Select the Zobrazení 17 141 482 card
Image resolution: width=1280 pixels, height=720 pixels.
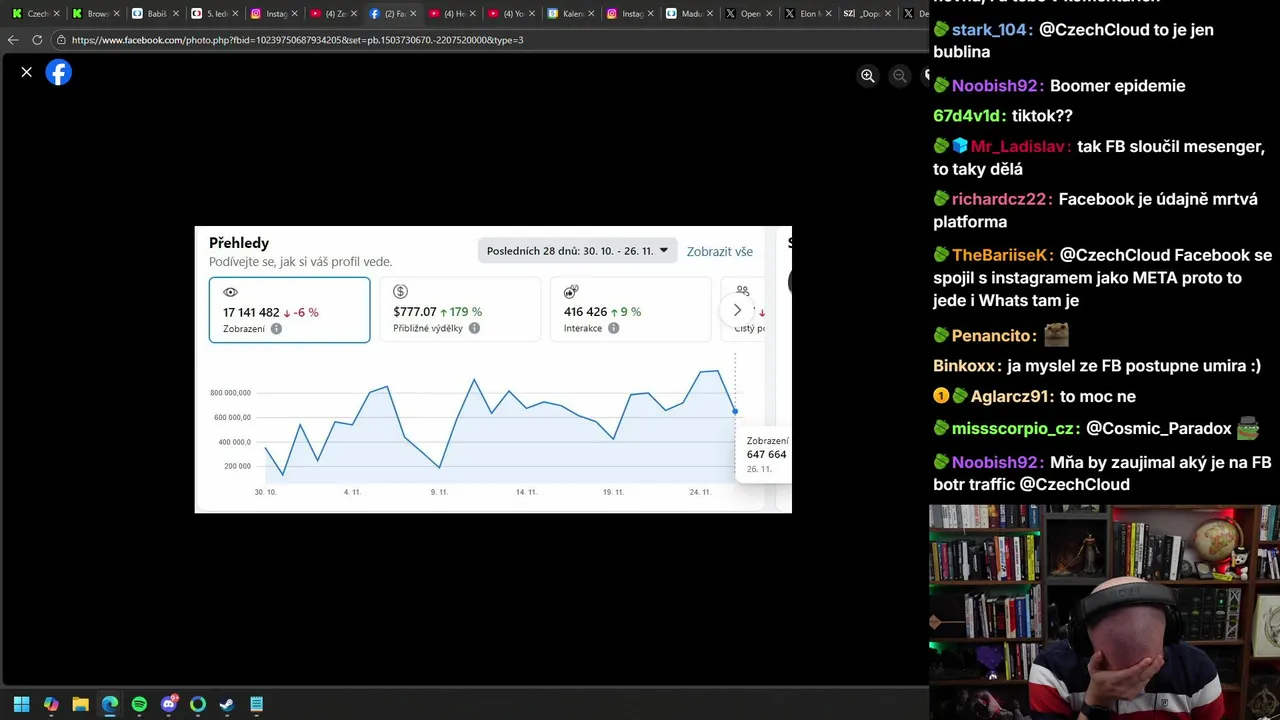(289, 310)
